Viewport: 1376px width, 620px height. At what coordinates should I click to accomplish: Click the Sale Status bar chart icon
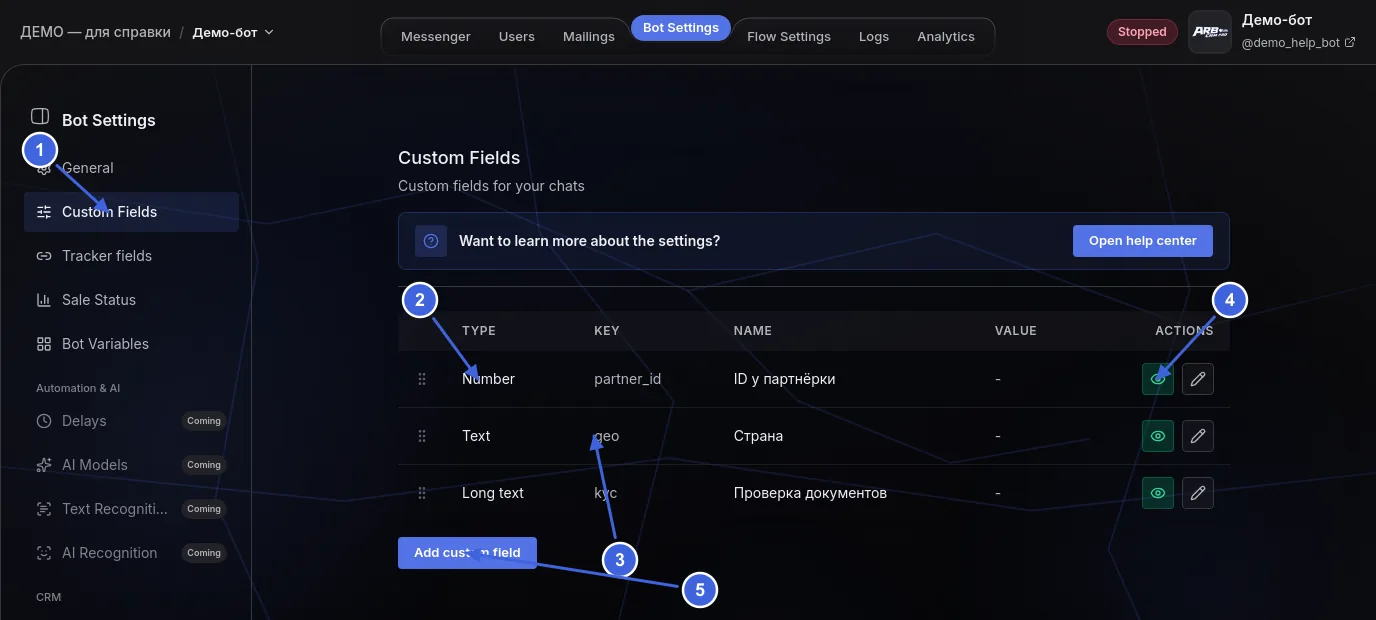[44, 300]
